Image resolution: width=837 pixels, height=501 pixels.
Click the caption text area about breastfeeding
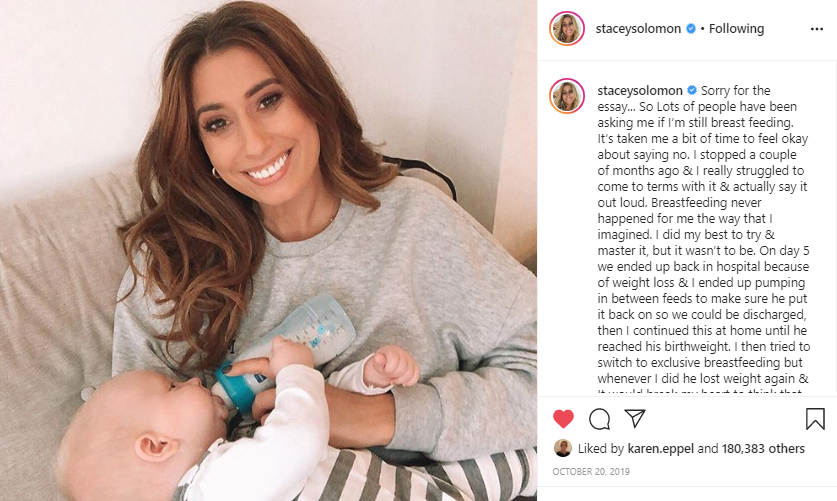point(704,235)
